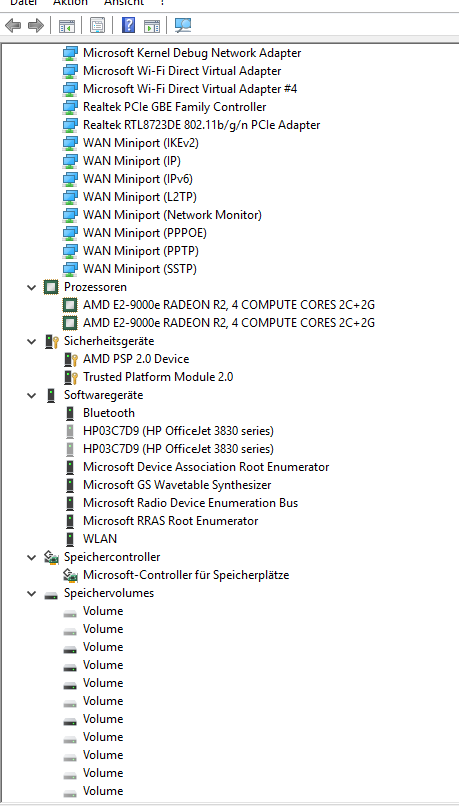Click the Softwaregeräte category icon
Screen dimensions: 459x806
[51, 395]
